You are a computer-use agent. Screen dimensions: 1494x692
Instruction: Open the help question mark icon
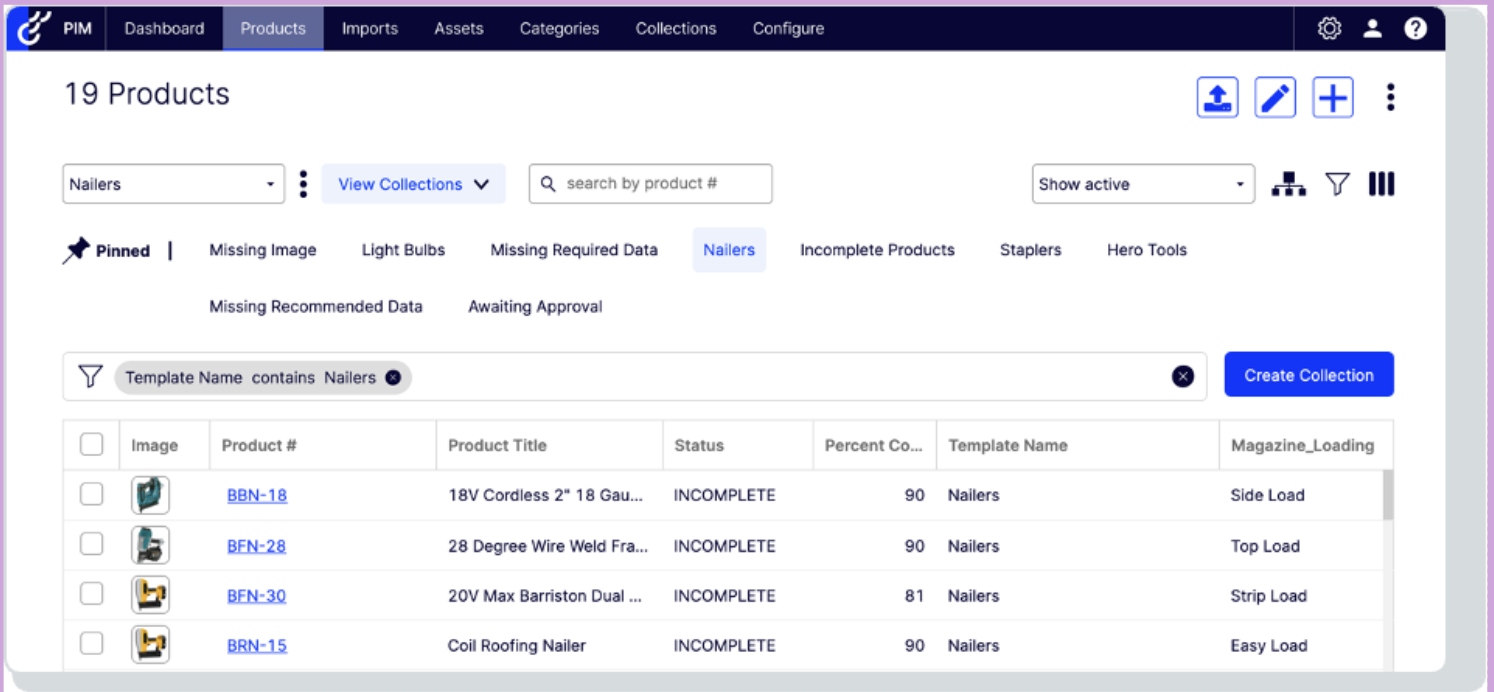coord(1416,28)
